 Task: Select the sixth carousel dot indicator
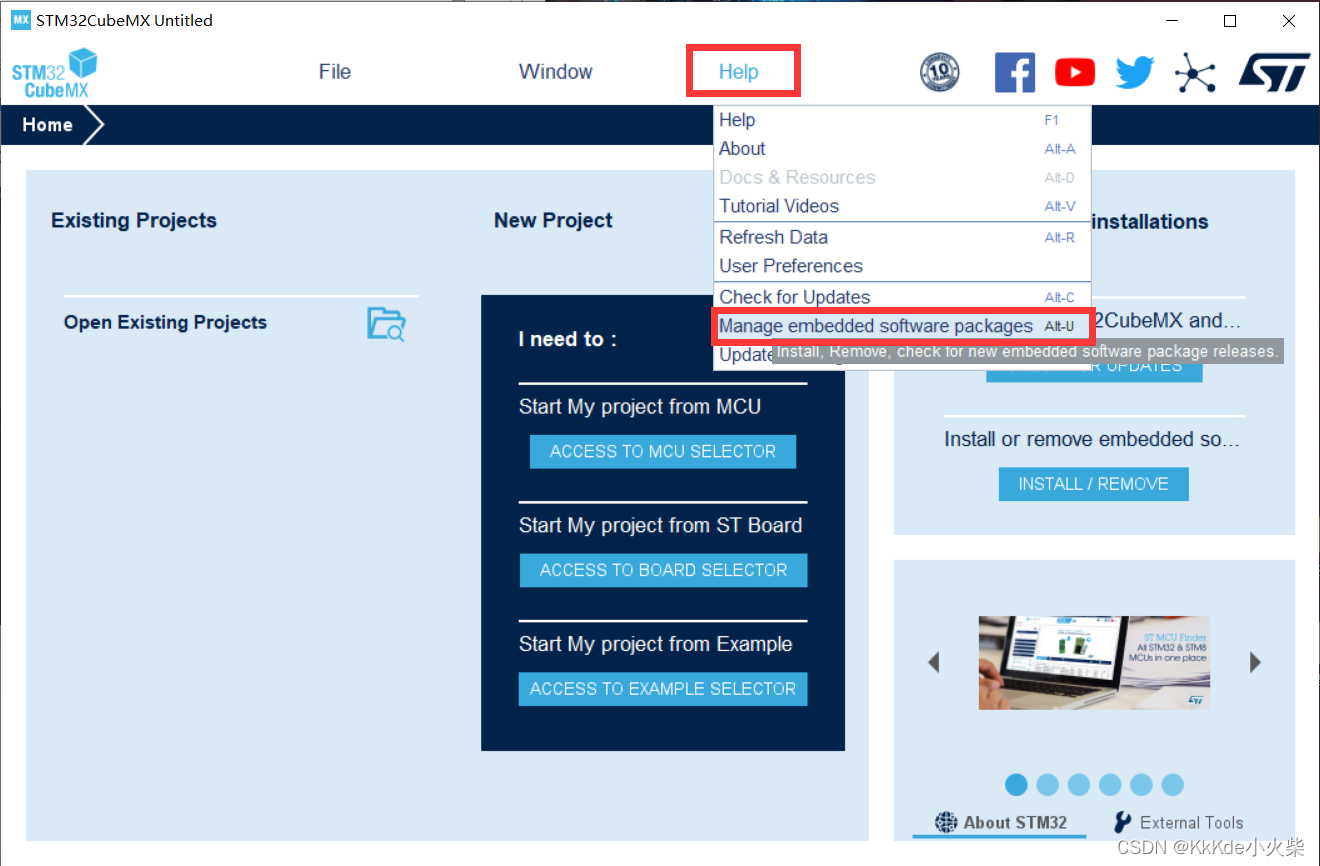[1172, 785]
